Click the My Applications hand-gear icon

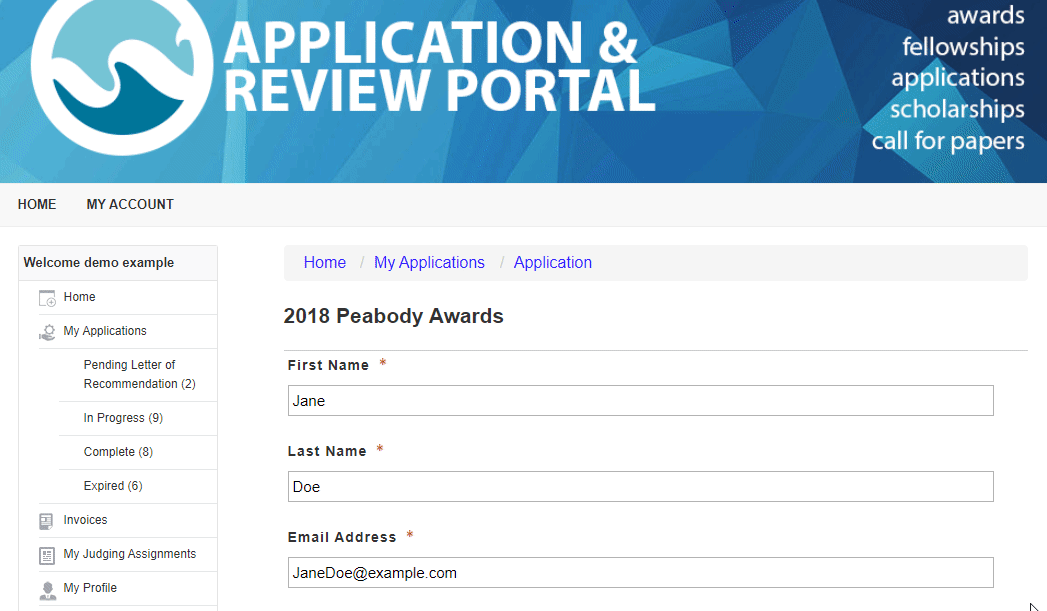click(x=47, y=332)
